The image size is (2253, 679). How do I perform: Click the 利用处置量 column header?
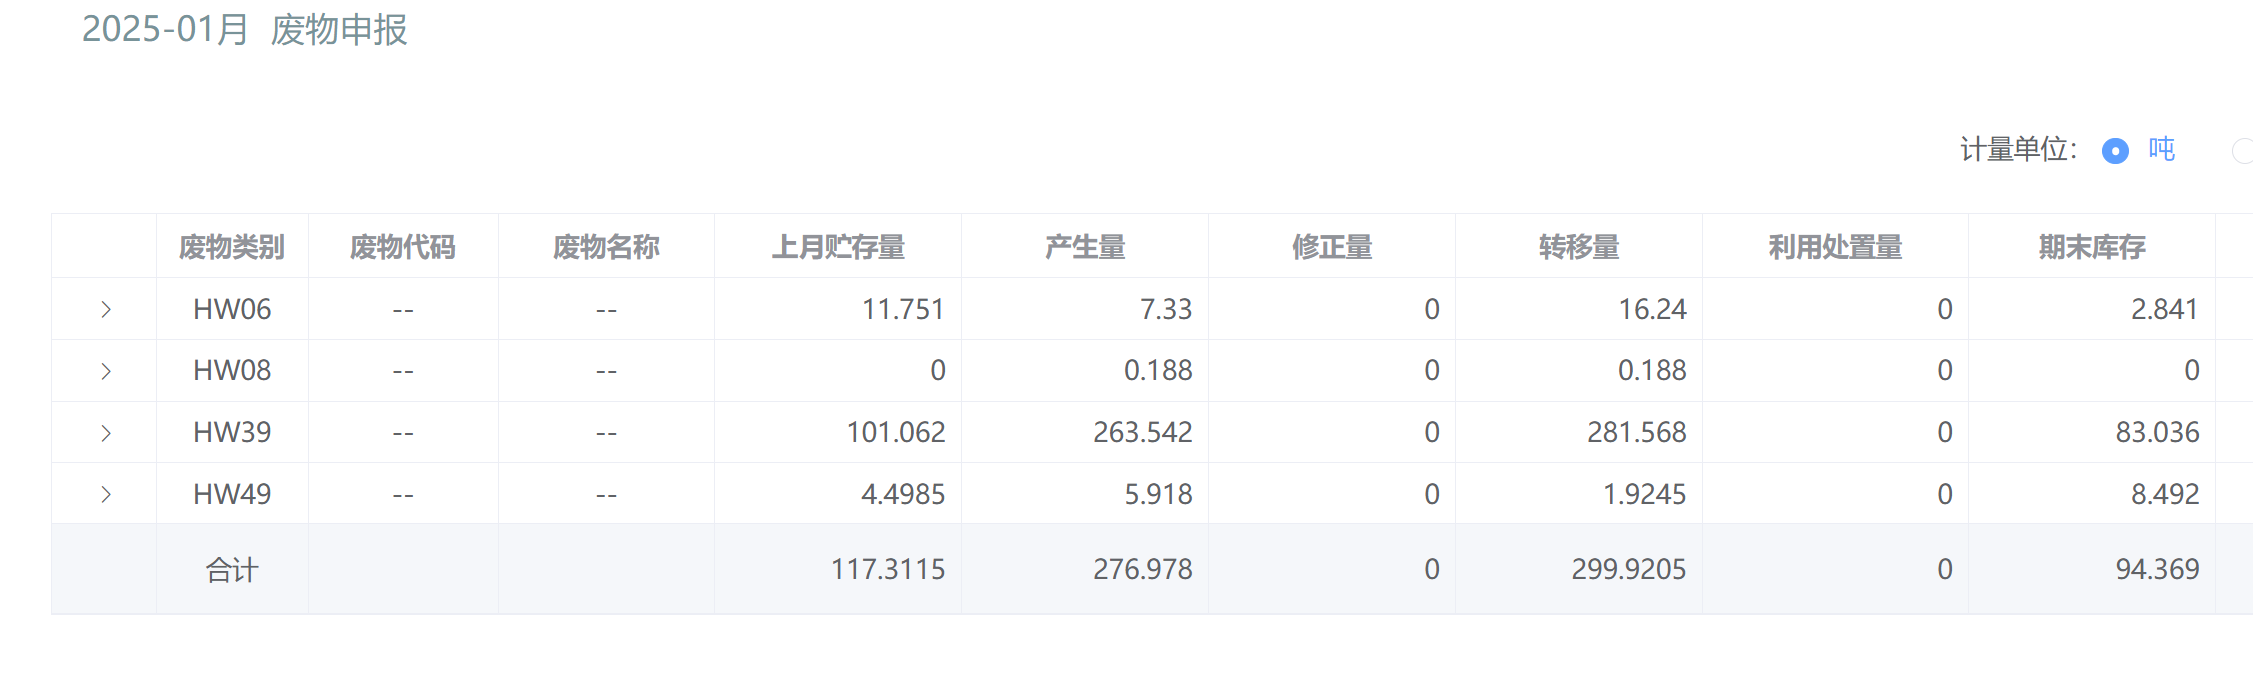[1835, 247]
